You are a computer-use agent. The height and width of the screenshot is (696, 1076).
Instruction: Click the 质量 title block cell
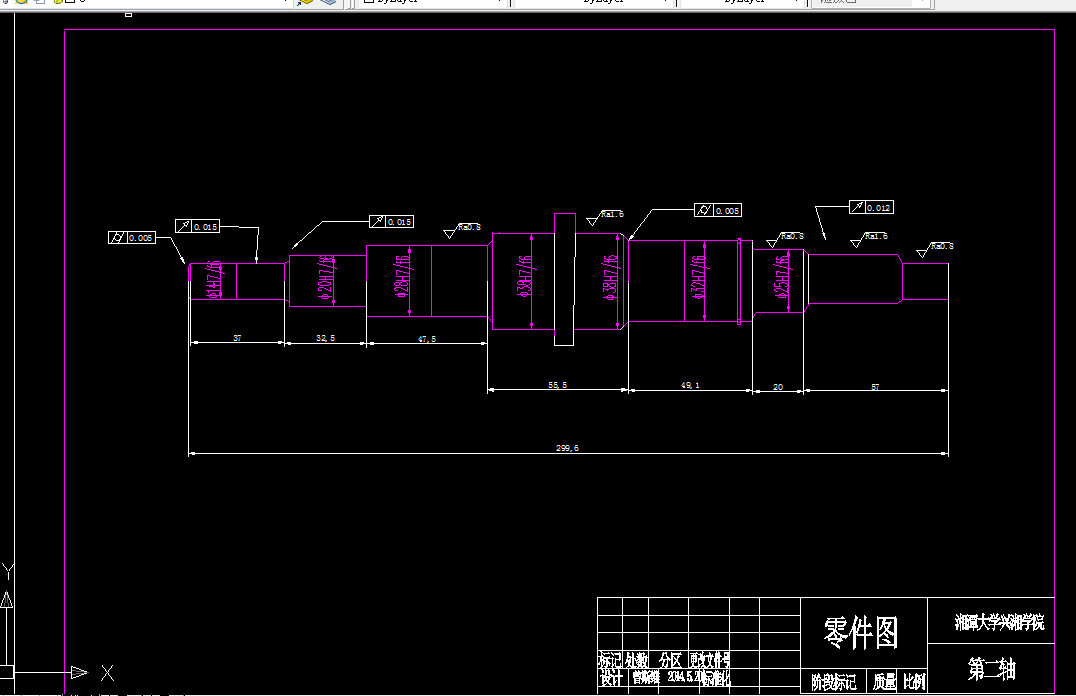pyautogui.click(x=884, y=681)
